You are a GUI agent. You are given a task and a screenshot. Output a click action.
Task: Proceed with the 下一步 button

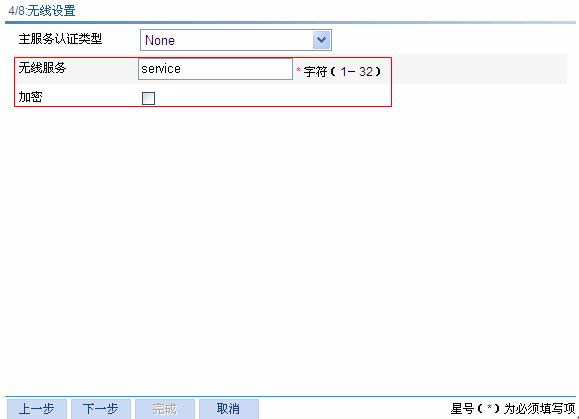point(100,409)
